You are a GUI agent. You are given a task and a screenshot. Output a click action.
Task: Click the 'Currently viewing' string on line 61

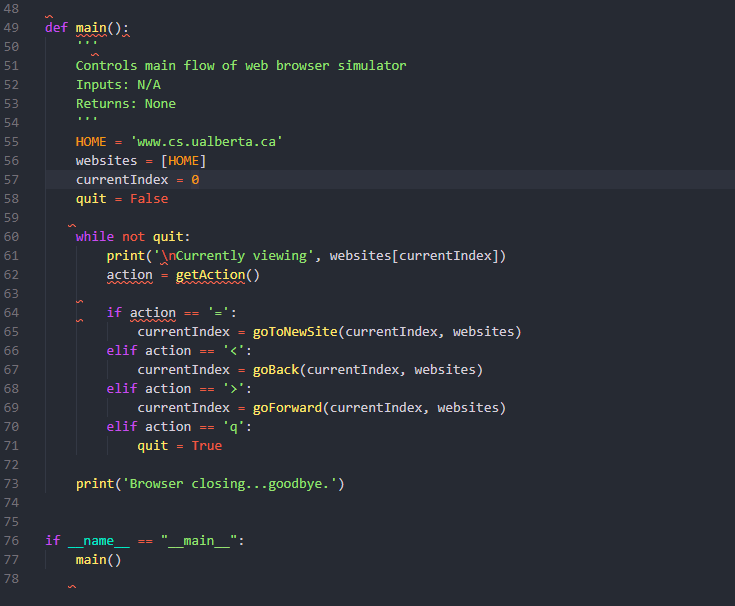tap(241, 255)
